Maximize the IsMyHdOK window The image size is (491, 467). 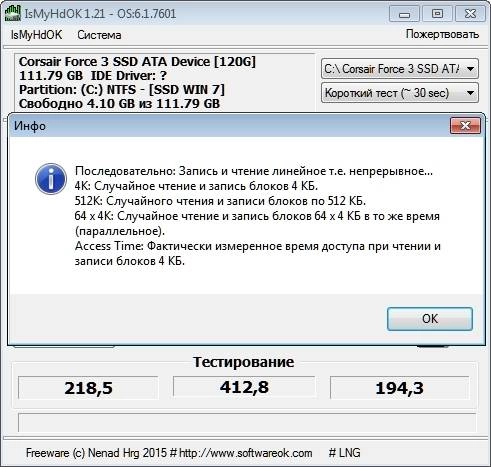coord(437,14)
